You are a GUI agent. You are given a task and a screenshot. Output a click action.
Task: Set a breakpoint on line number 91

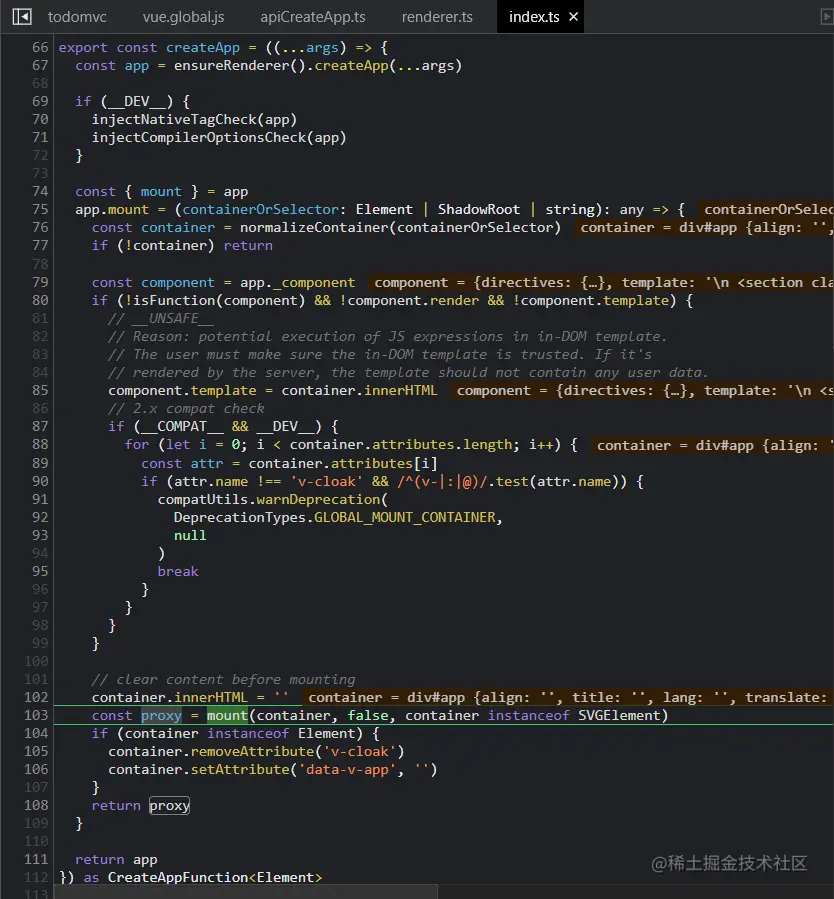pos(40,499)
